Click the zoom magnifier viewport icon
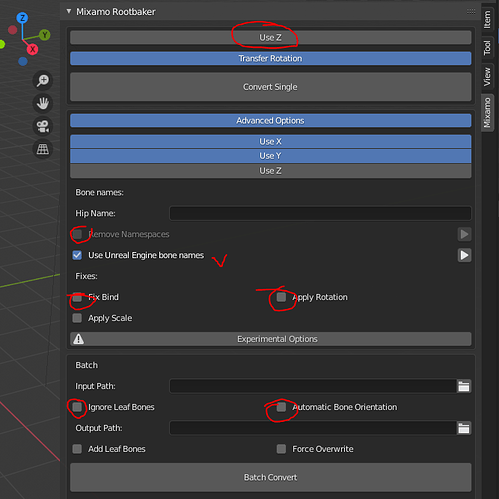 [43, 80]
